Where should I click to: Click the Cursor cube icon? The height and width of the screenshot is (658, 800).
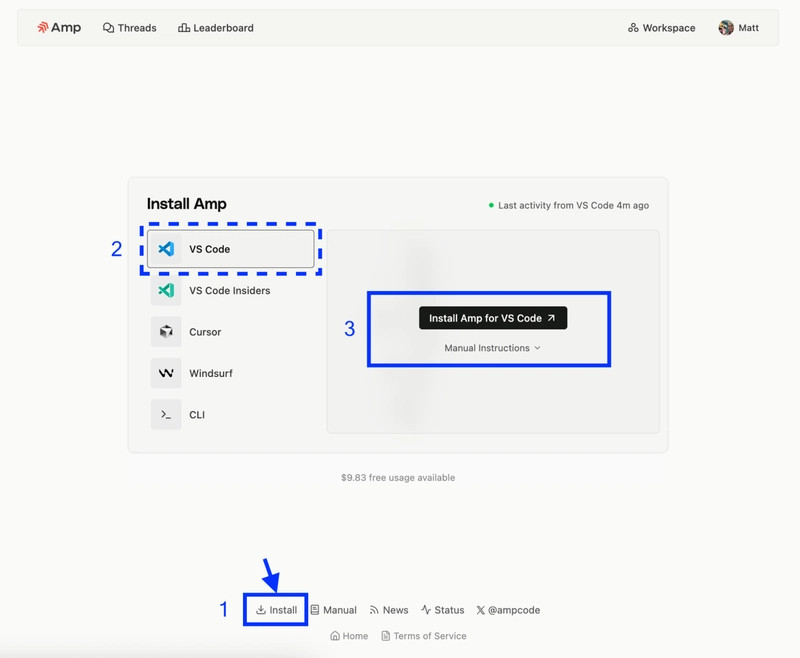[x=166, y=332]
